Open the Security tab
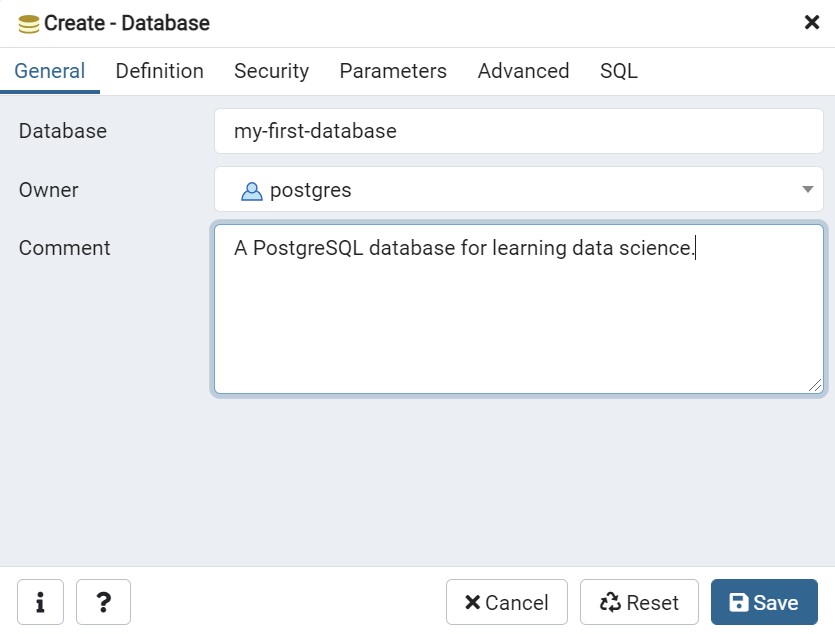 tap(271, 71)
